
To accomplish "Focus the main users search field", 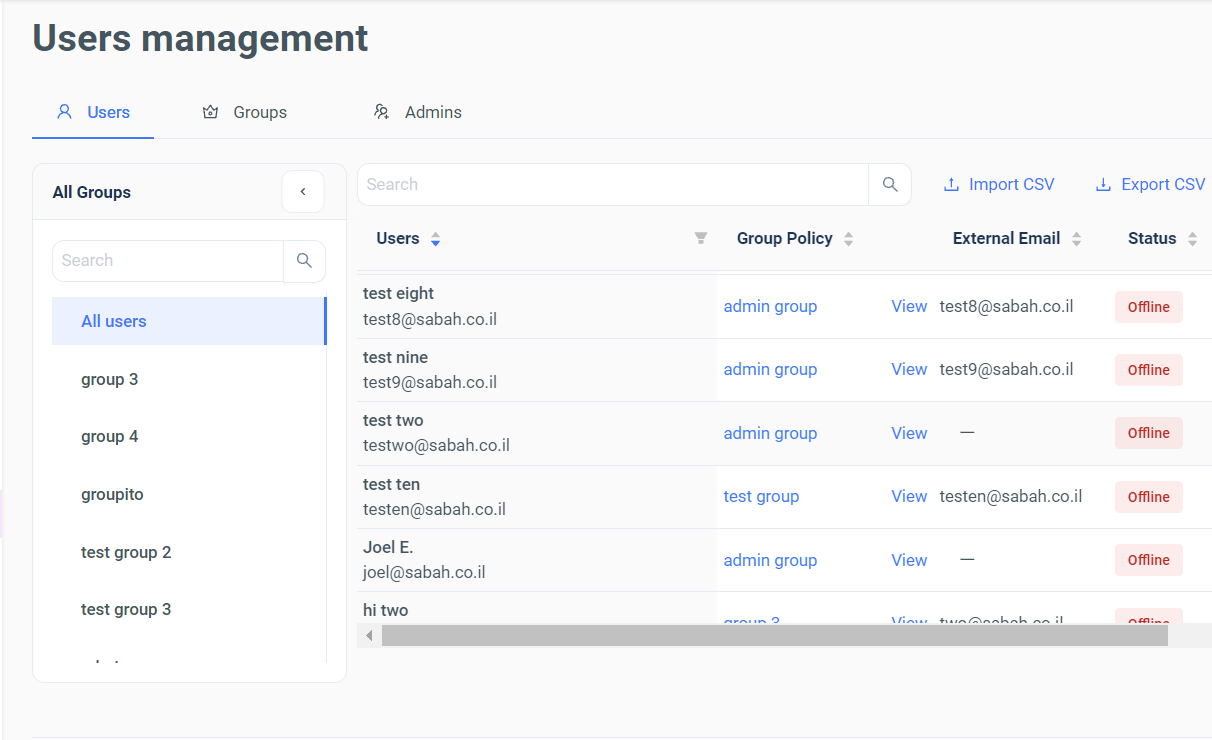I will (x=613, y=185).
